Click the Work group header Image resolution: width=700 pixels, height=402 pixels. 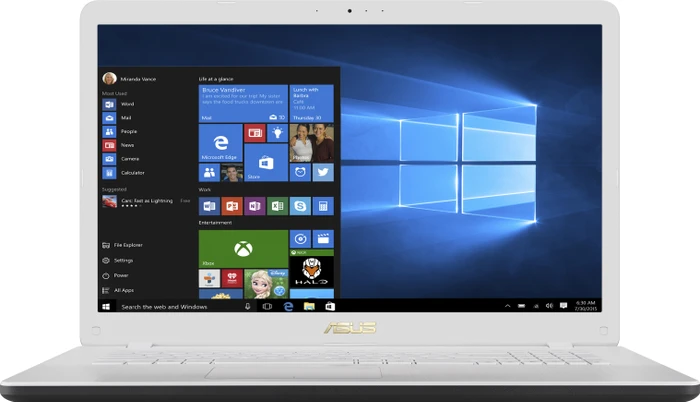tap(205, 190)
